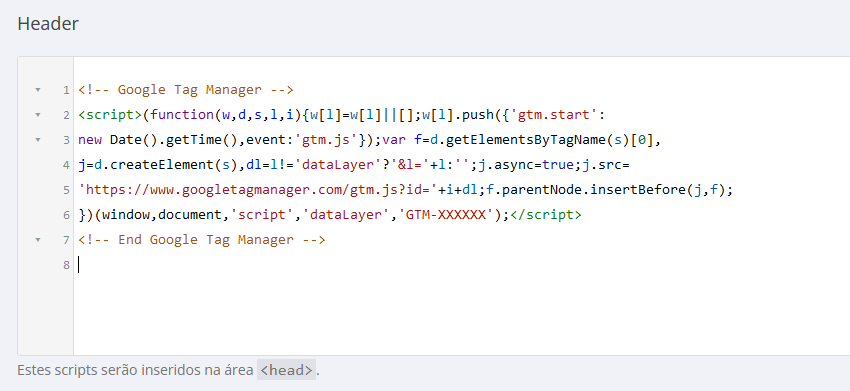
Task: Collapse the fold arrow beside line 2
Action: (x=37, y=115)
